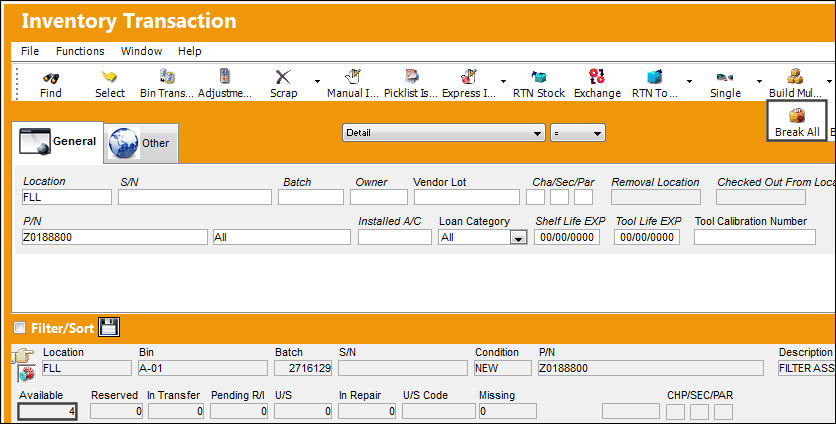Click the Owner input field
Viewport: 836px width, 424px height.
(x=379, y=197)
